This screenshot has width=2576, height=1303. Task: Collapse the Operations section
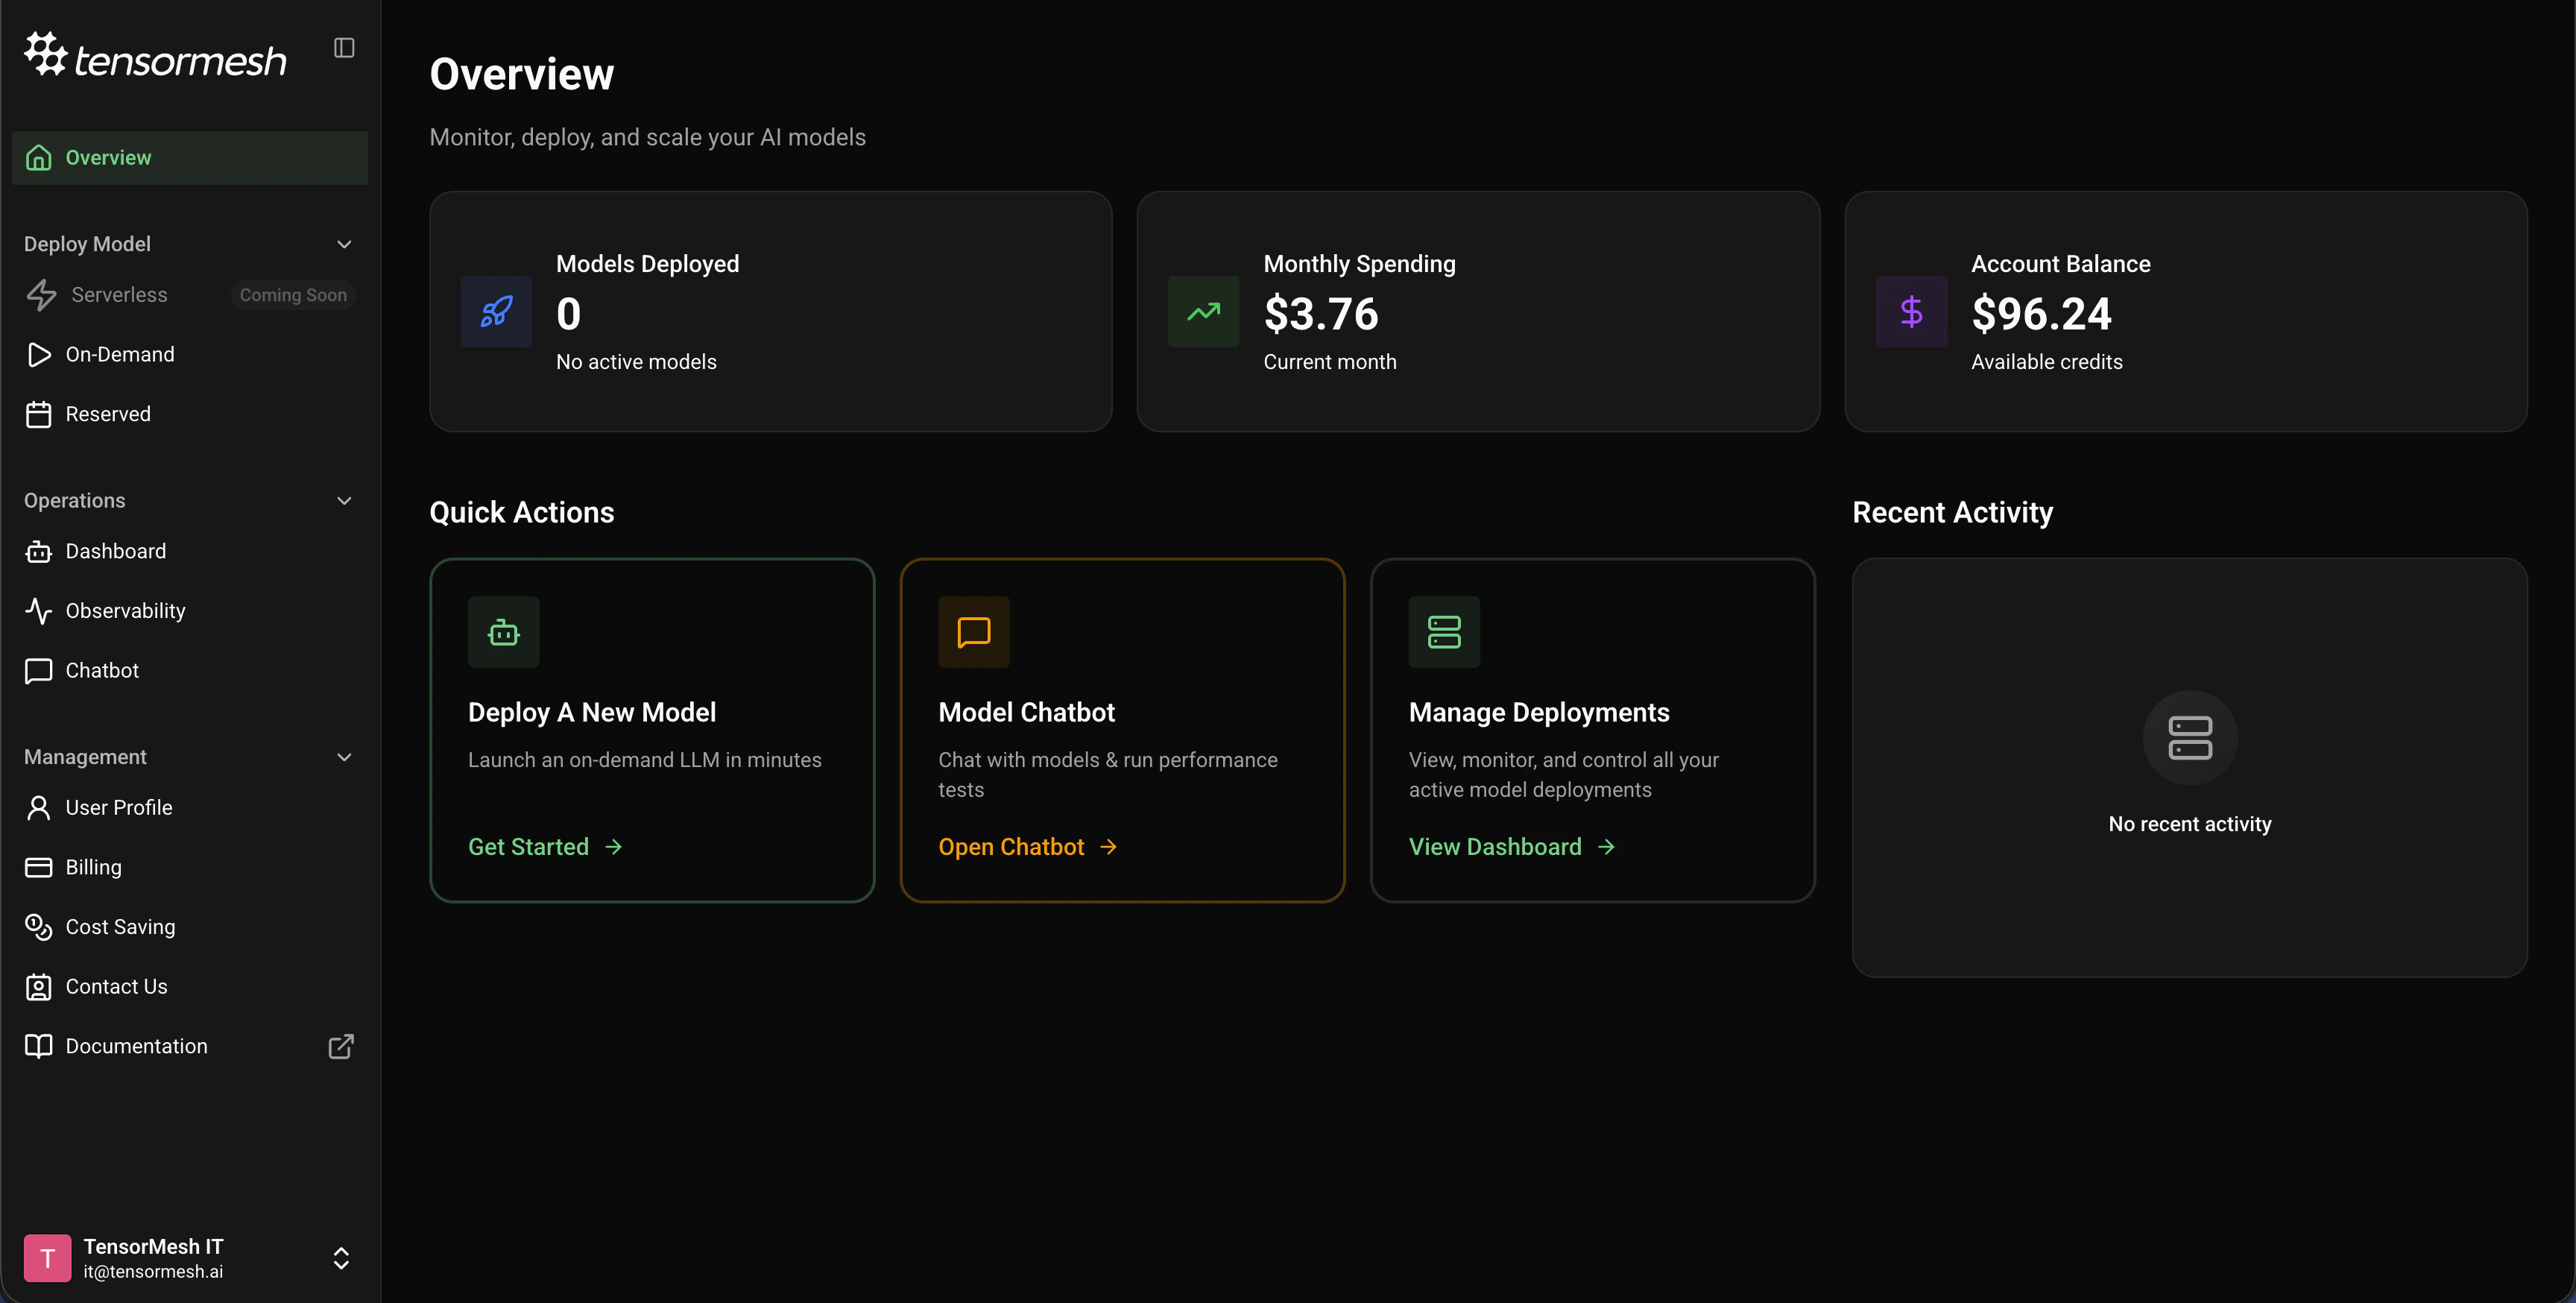tap(344, 500)
